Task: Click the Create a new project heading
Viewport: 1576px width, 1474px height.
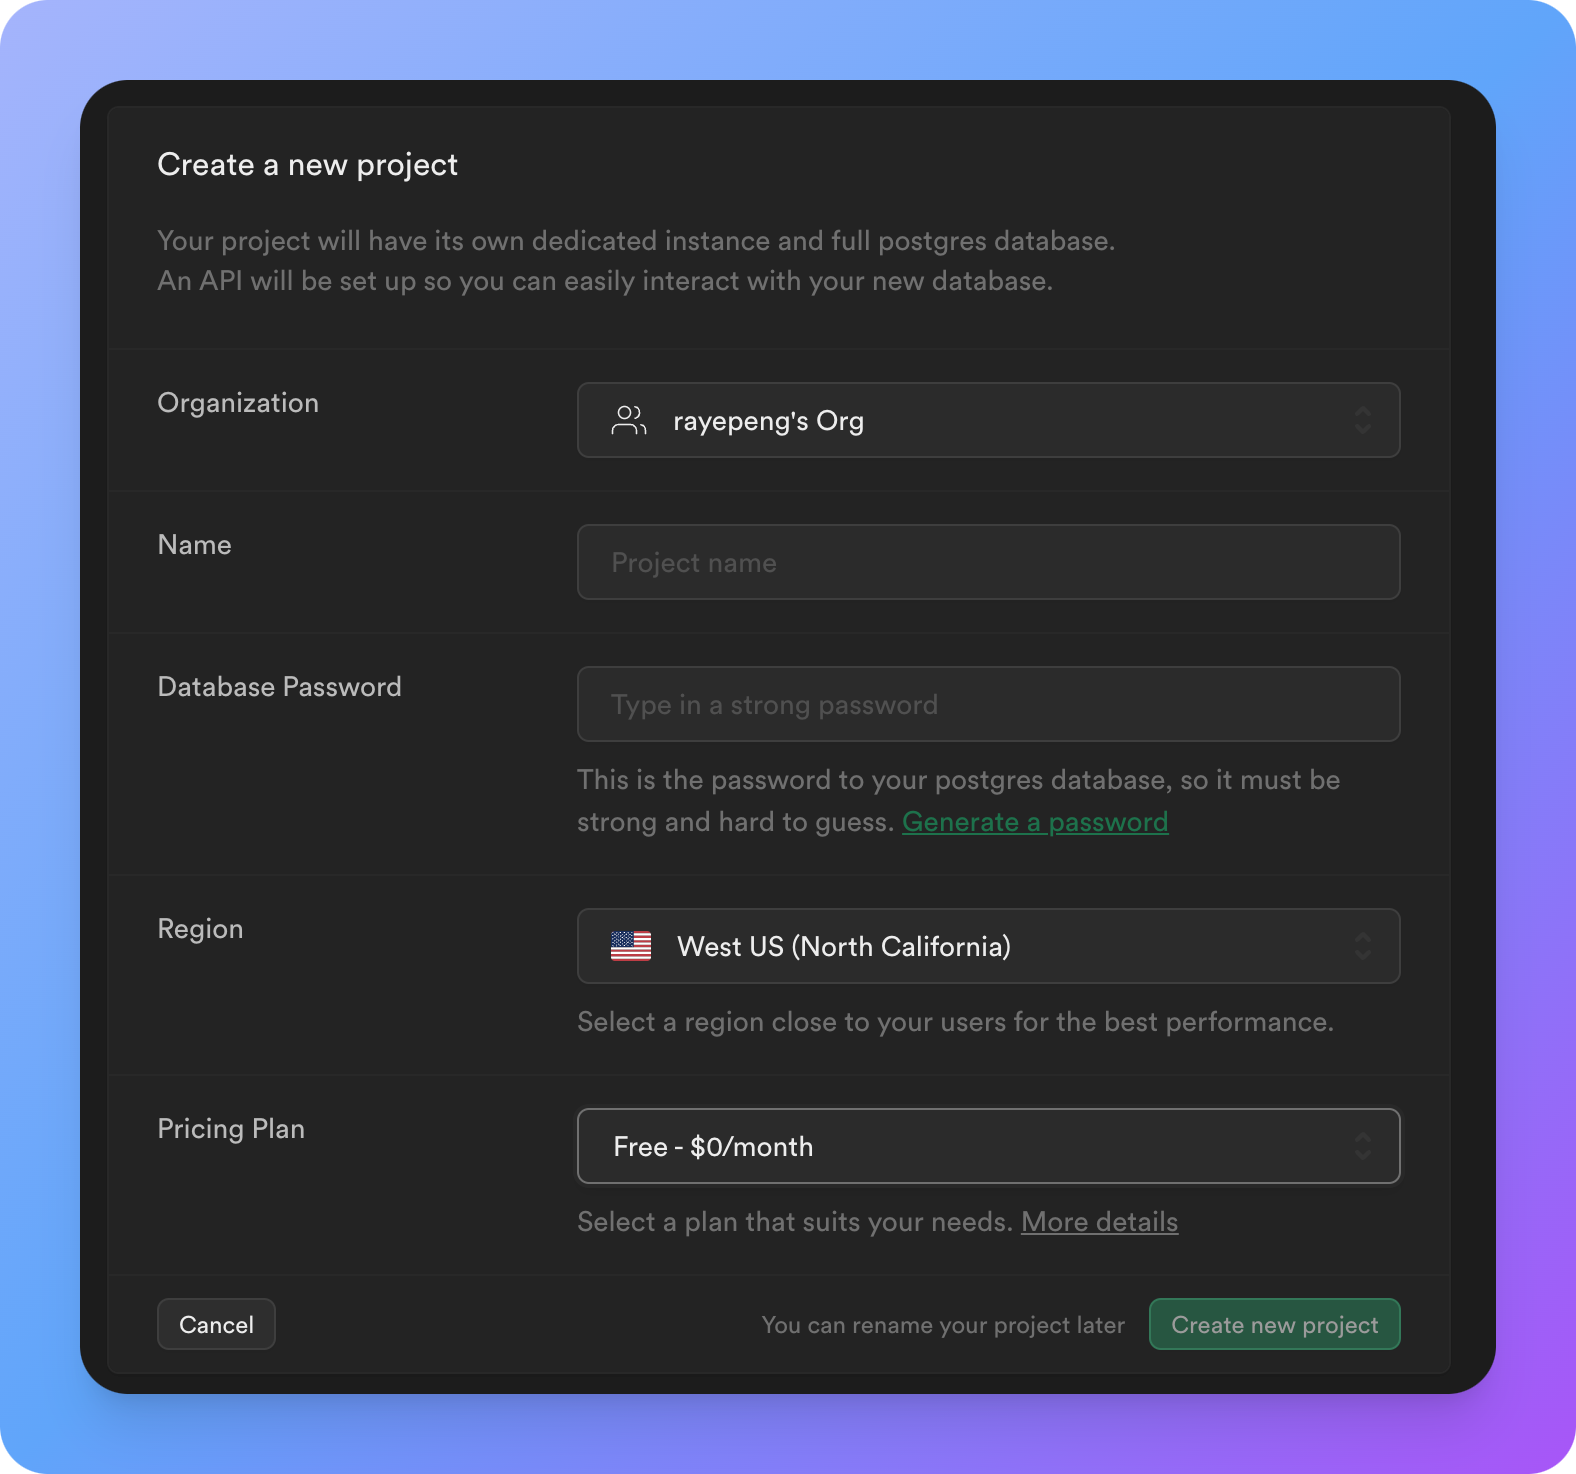Action: pyautogui.click(x=307, y=165)
